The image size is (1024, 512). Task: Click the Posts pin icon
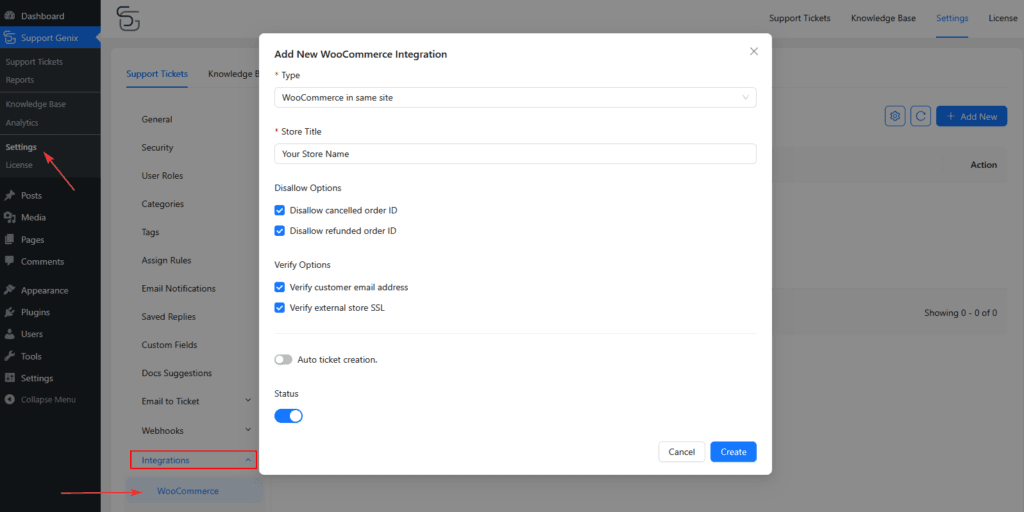(x=10, y=195)
